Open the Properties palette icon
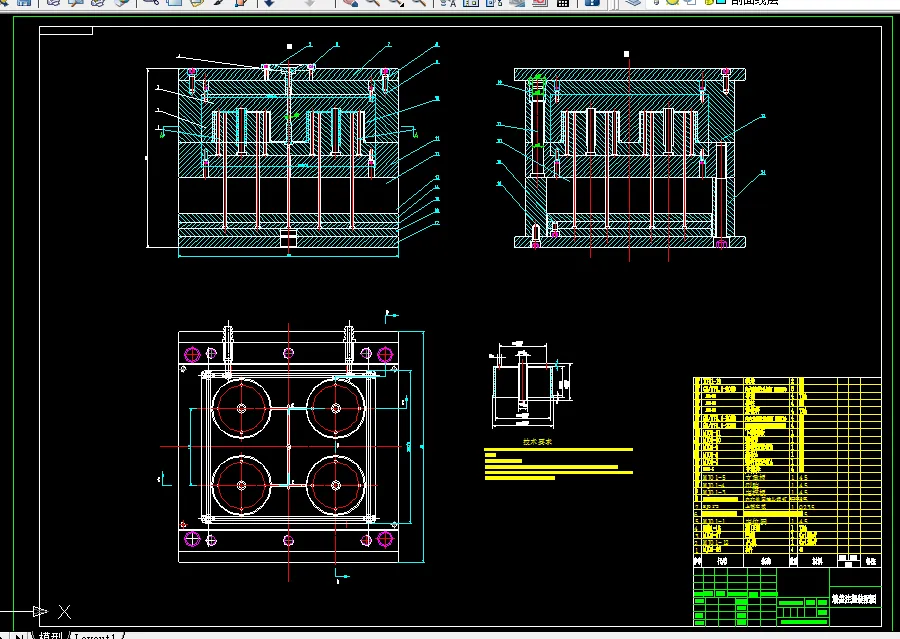Screen dimensions: 900x639 (448, 2)
